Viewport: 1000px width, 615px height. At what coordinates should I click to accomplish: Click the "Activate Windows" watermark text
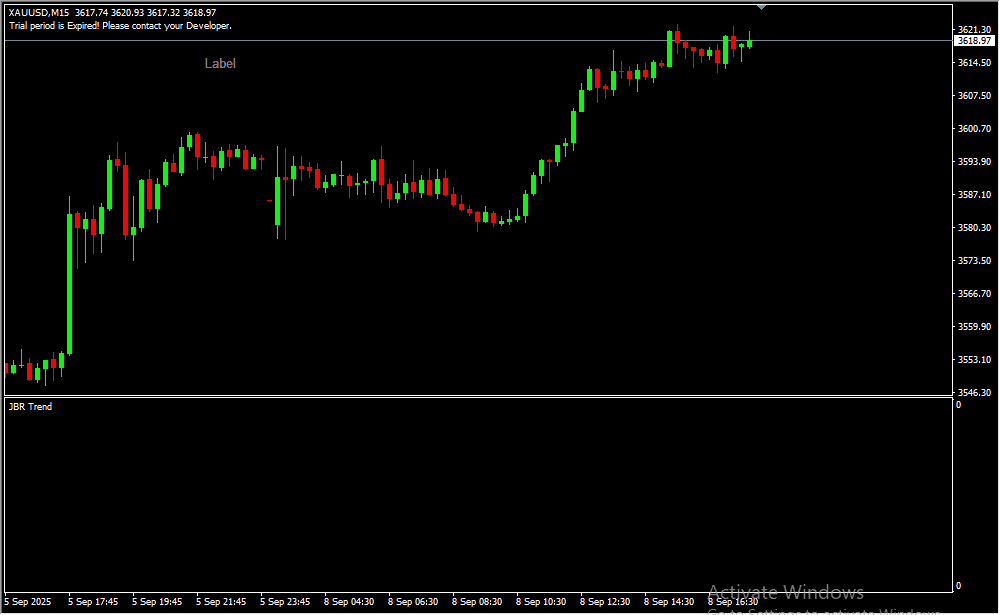785,592
